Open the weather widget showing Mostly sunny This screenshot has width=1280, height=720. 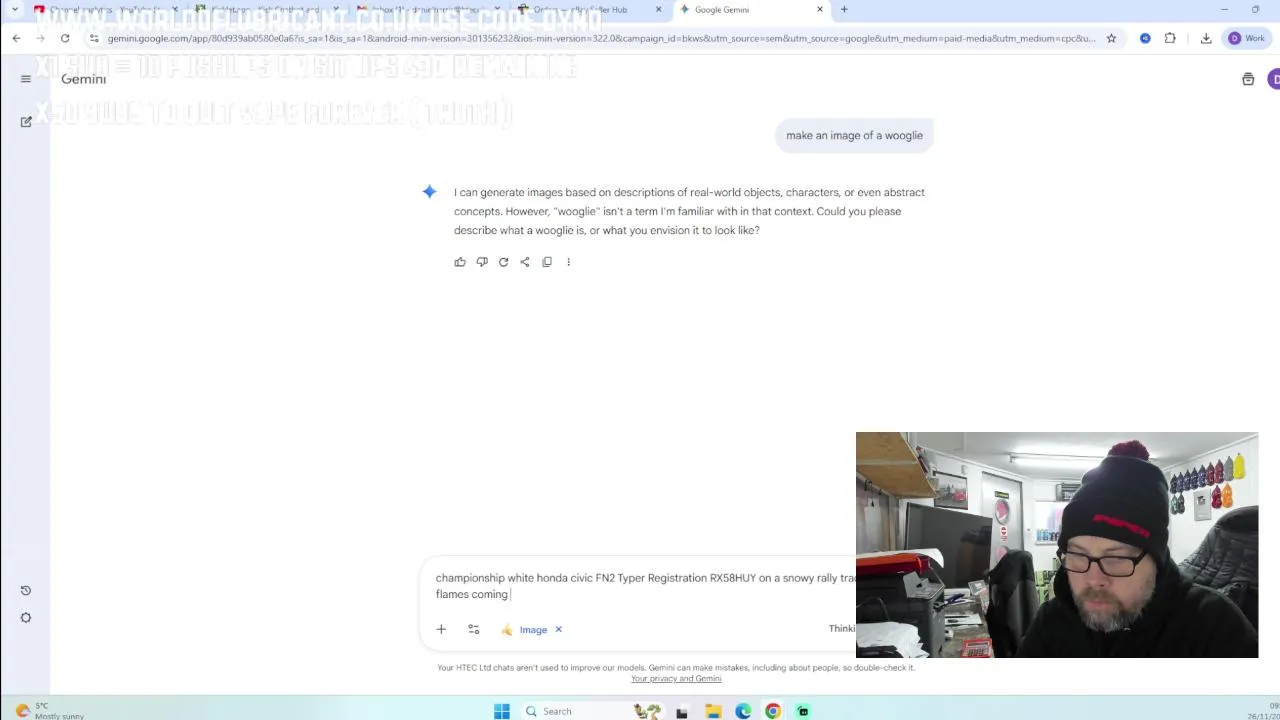coord(50,711)
